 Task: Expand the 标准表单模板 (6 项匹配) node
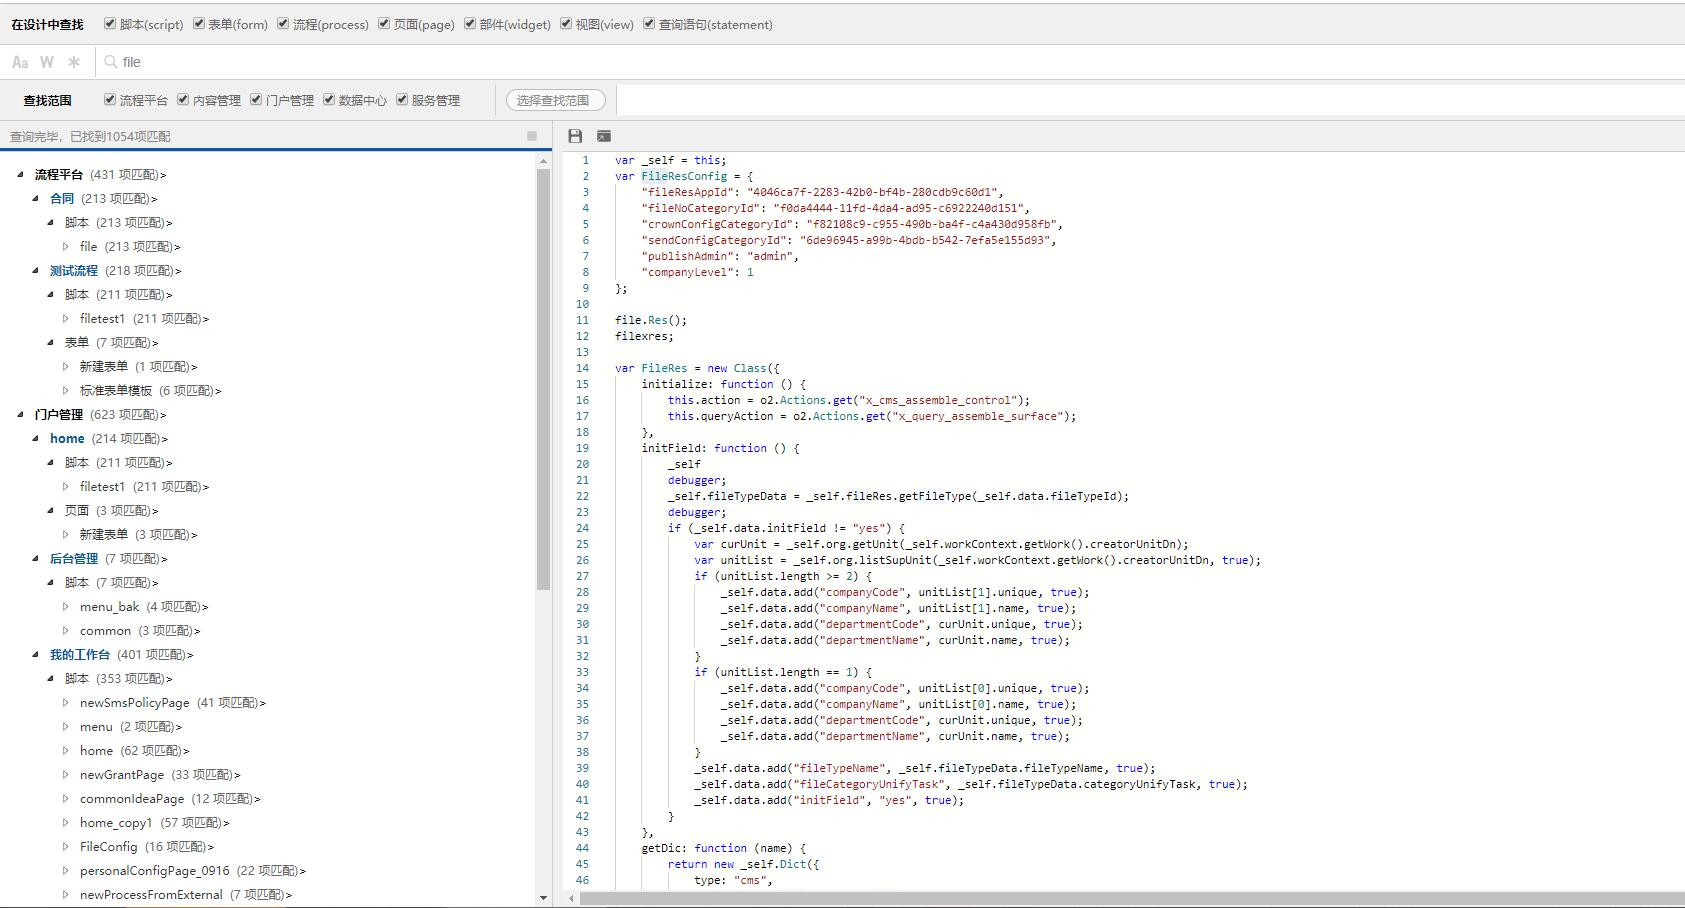click(x=66, y=390)
